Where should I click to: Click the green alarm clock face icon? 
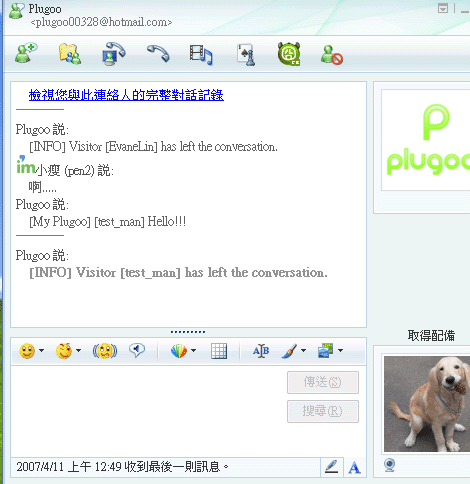[x=289, y=54]
